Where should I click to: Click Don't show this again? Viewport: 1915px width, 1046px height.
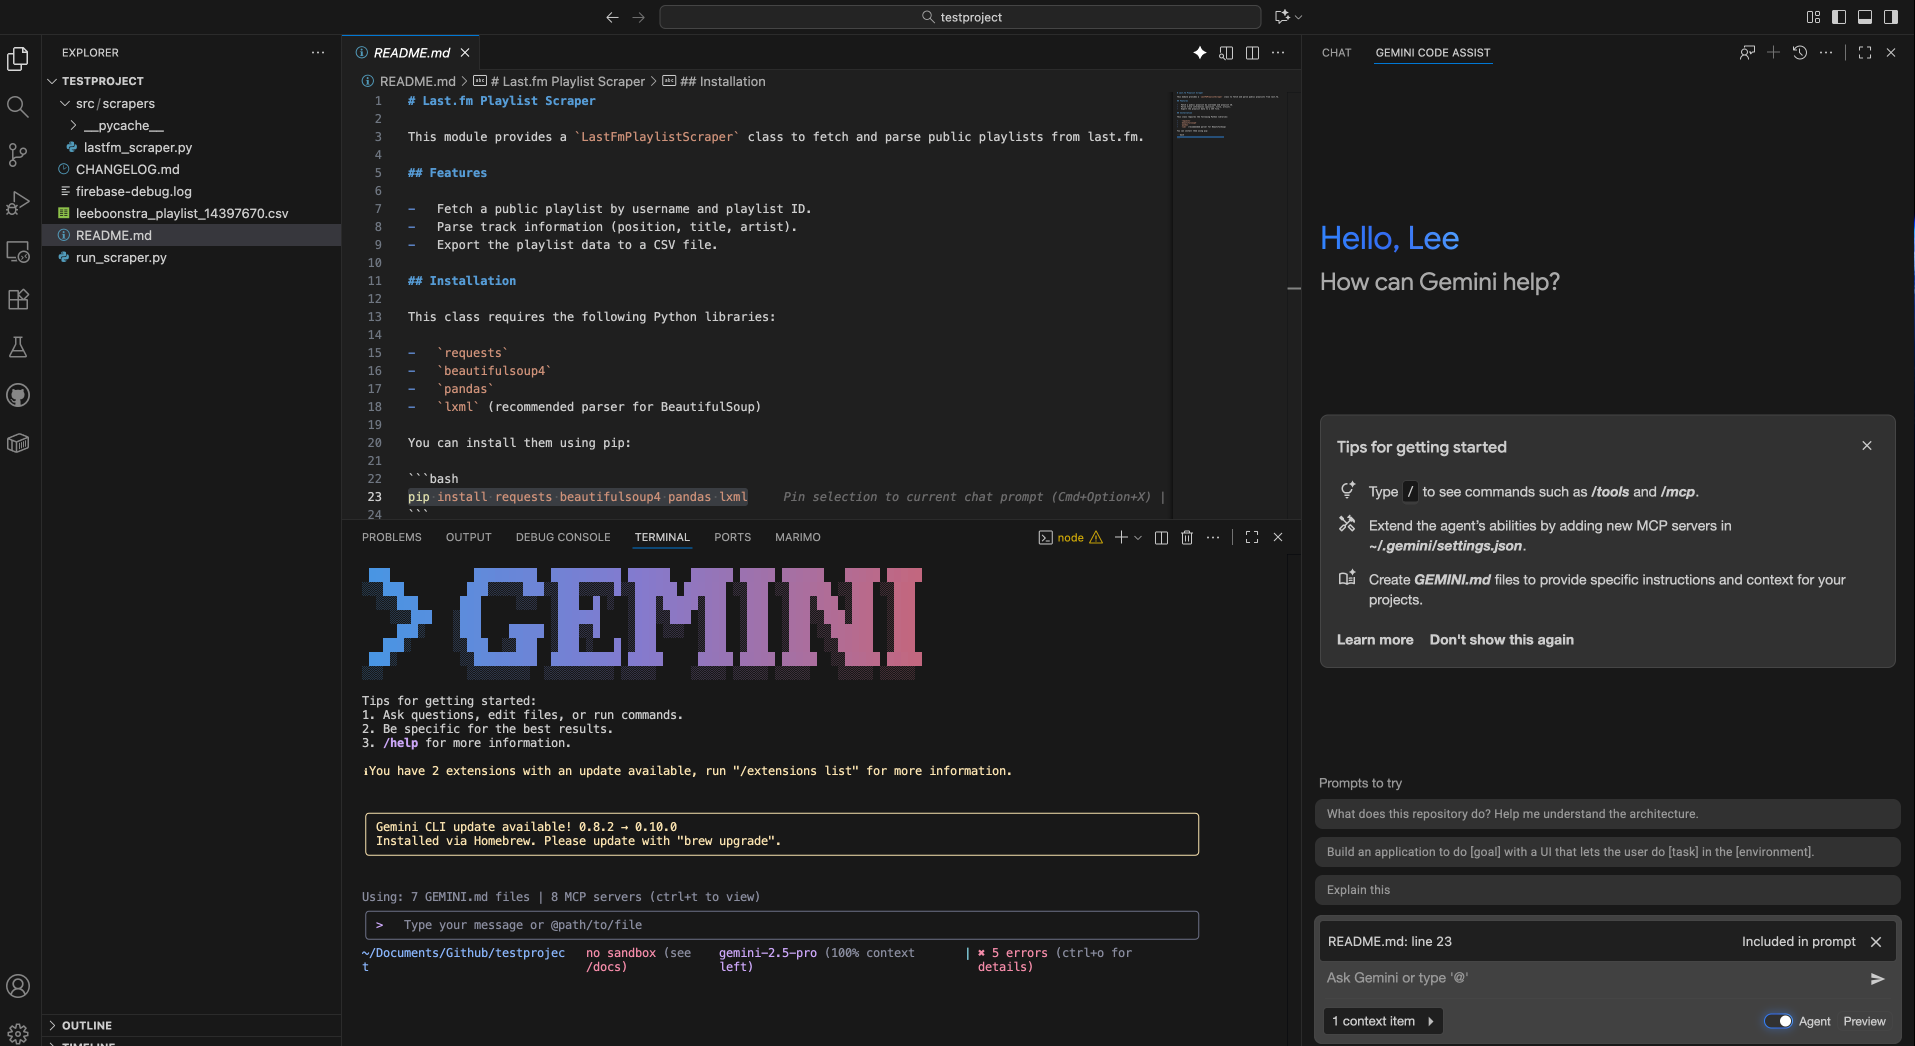click(x=1501, y=640)
